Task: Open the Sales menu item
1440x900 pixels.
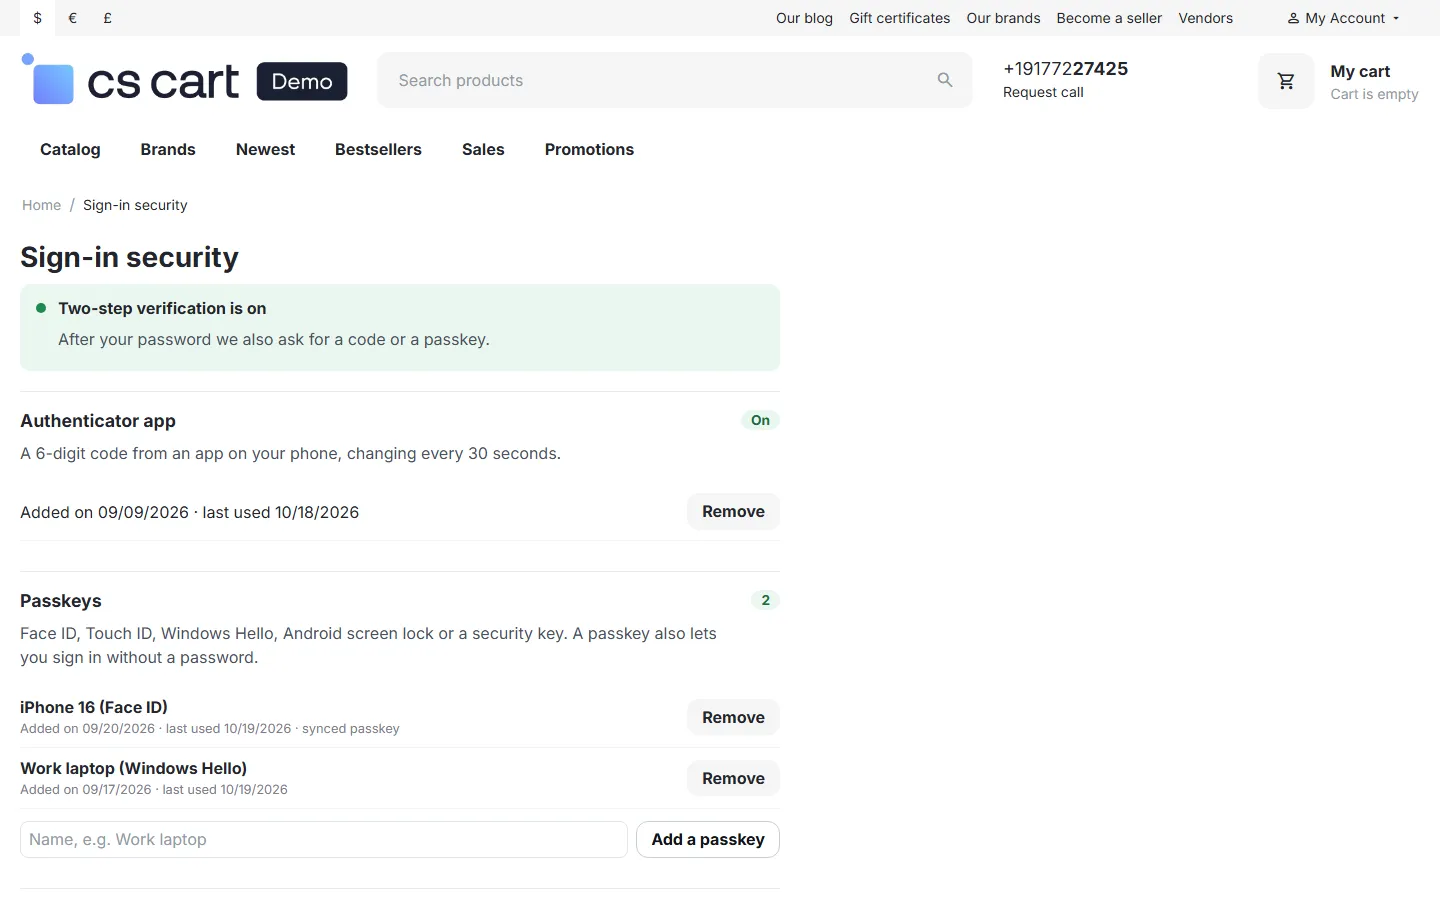Action: pos(483,149)
